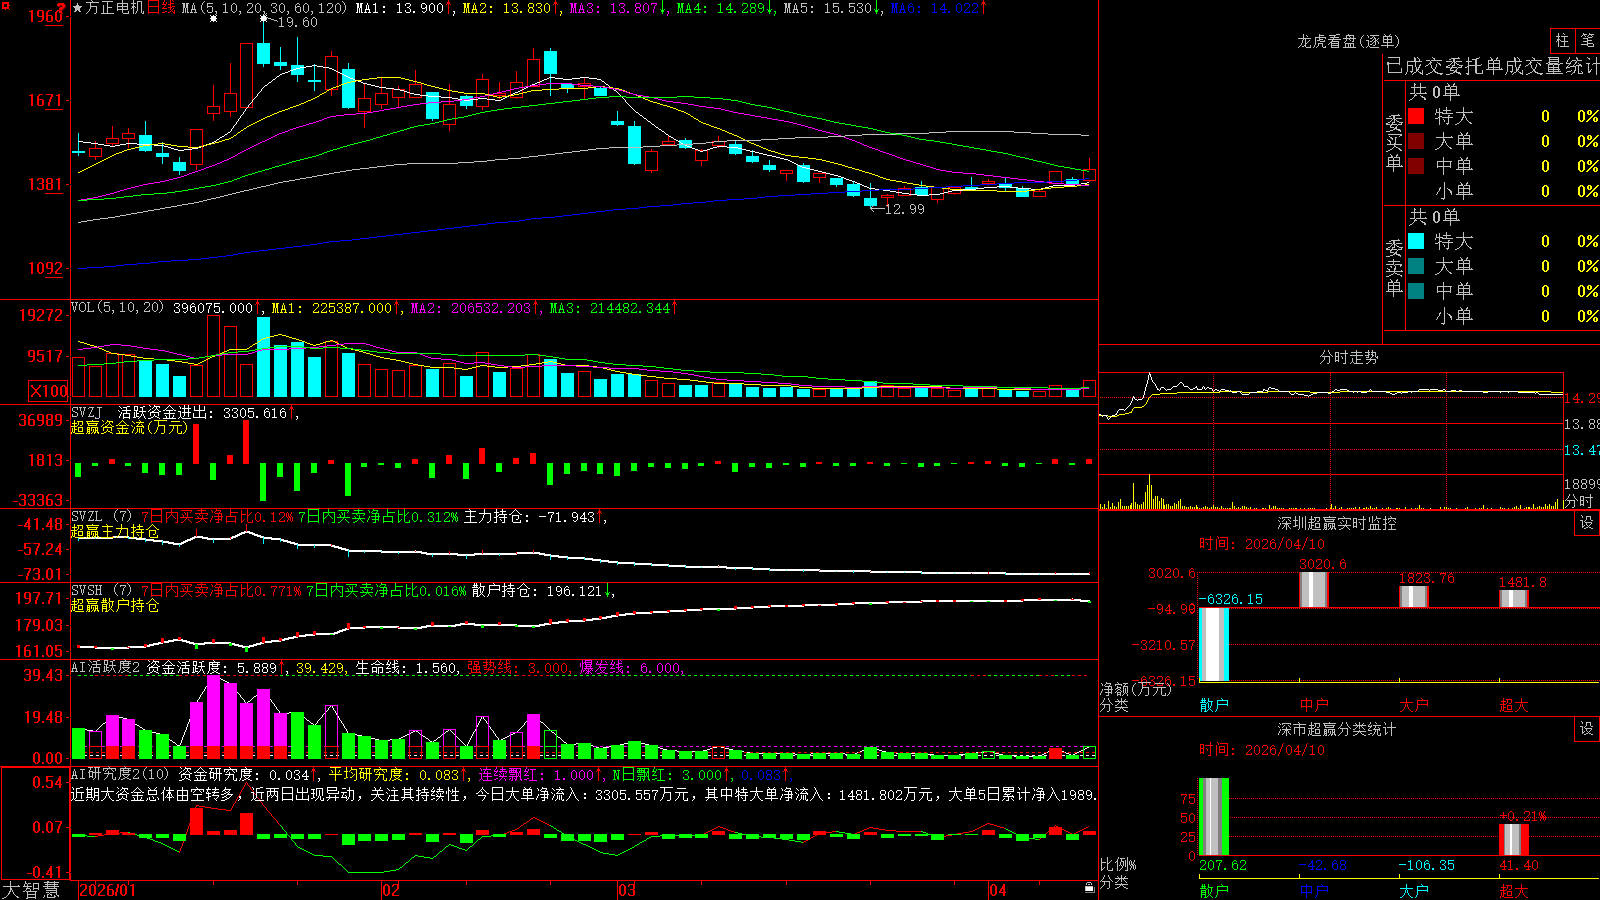Image resolution: width=1600 pixels, height=900 pixels.
Task: Click the 散户持仓: 196.121 value
Action: [x=537, y=591]
